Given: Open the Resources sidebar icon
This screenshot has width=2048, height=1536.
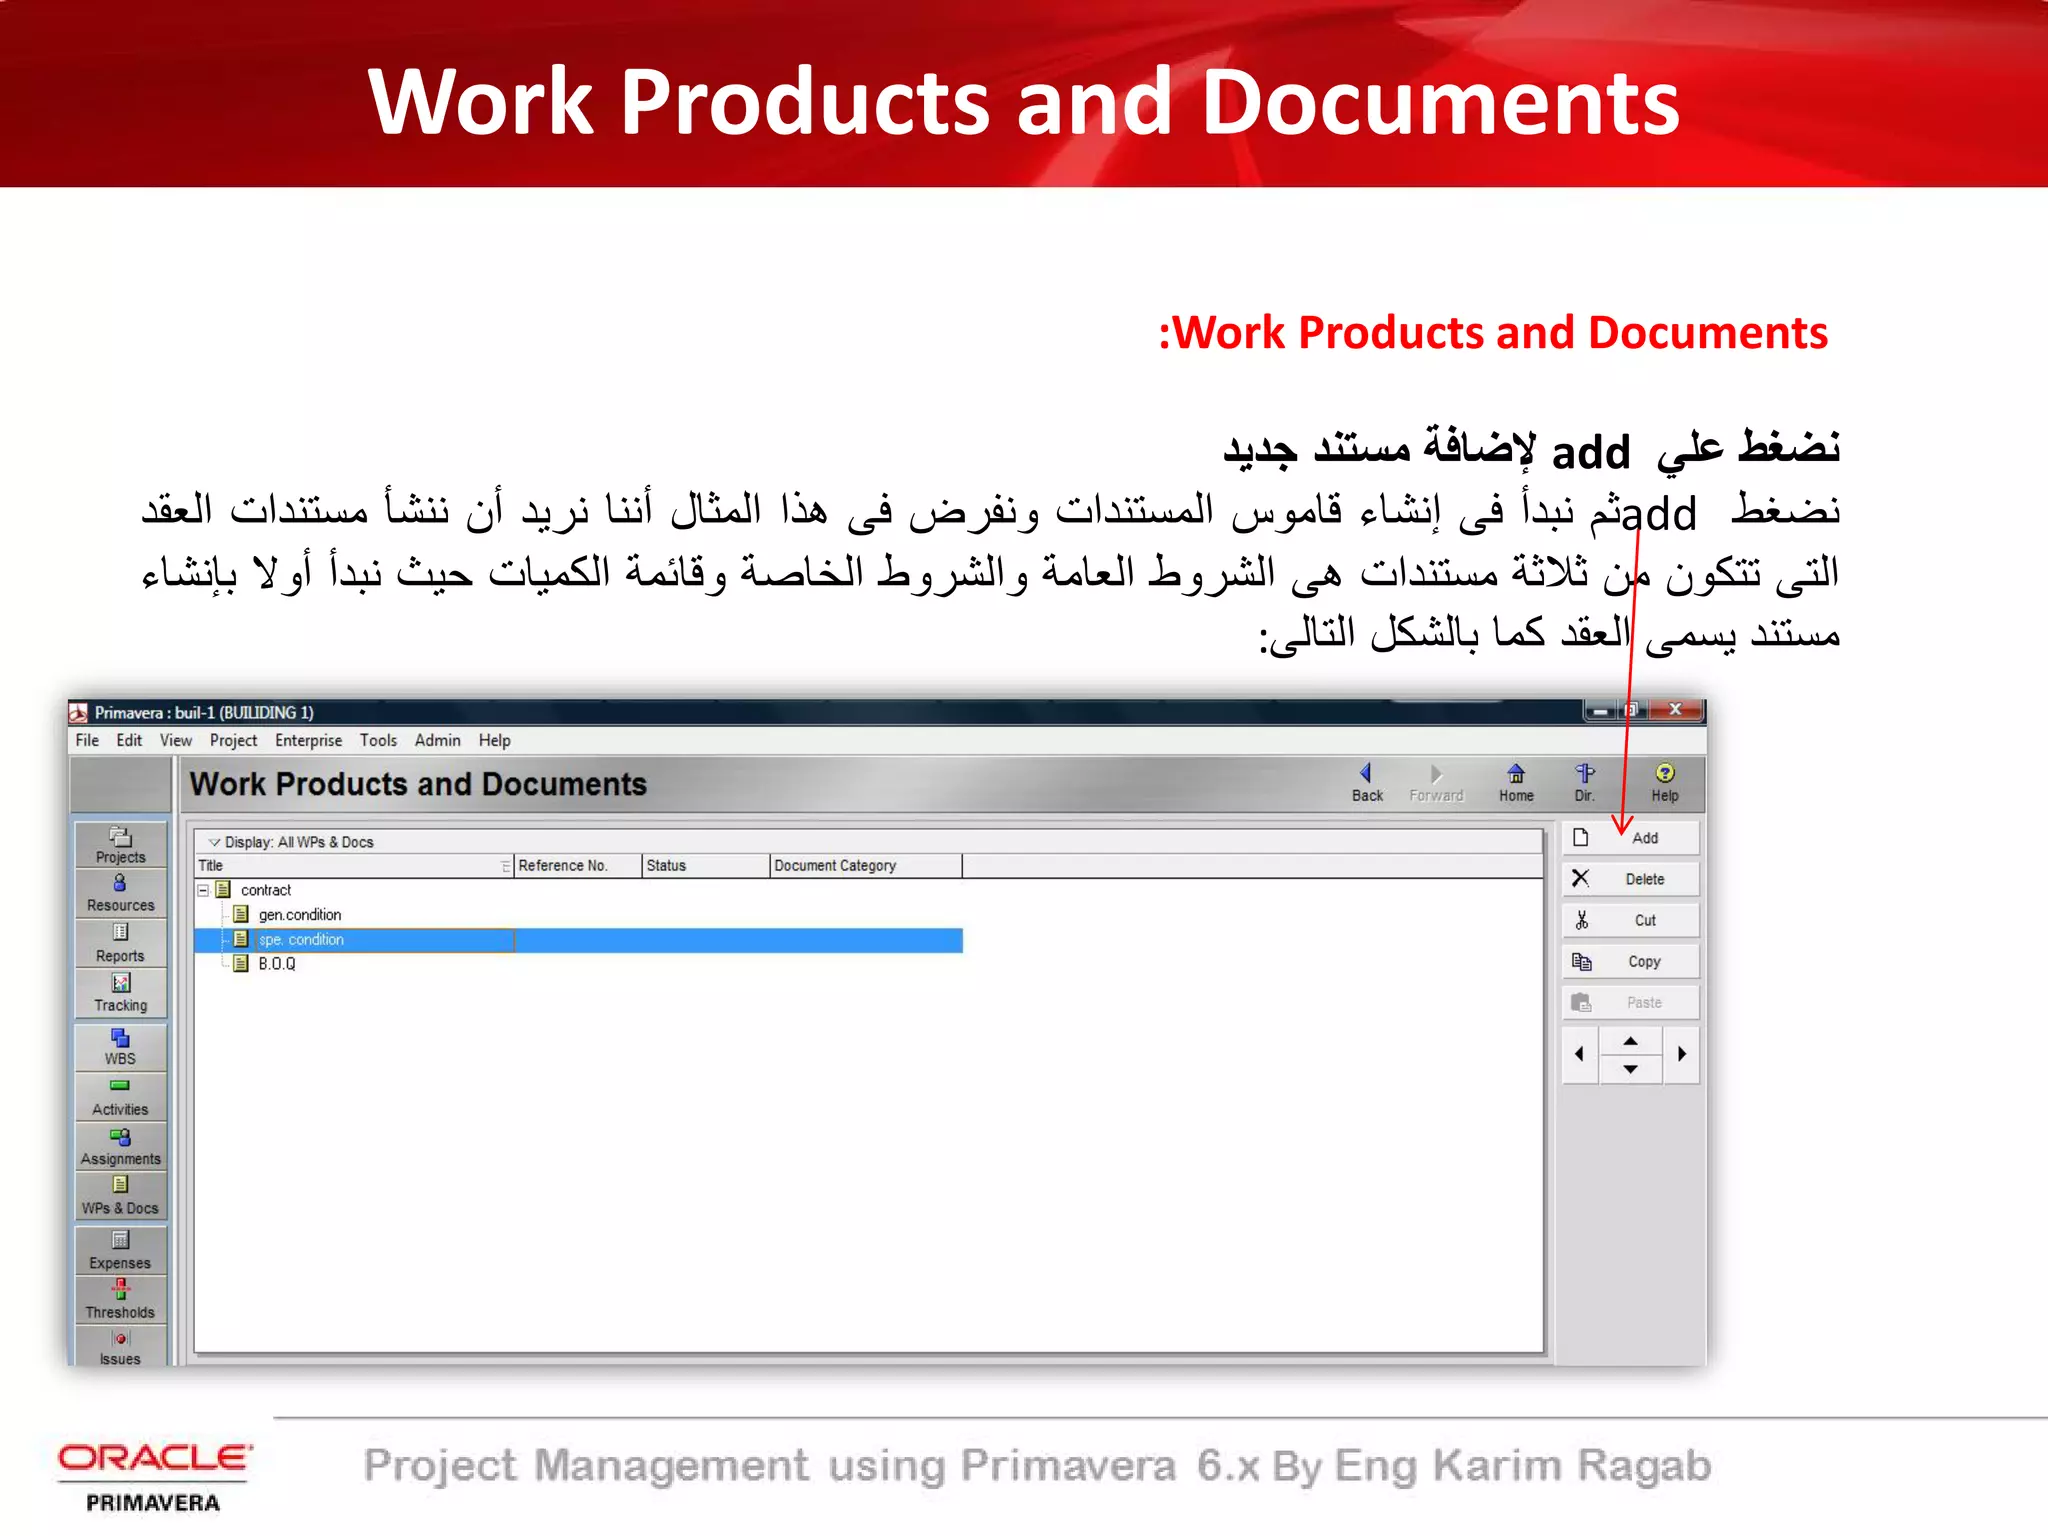Looking at the screenshot, I should [120, 893].
